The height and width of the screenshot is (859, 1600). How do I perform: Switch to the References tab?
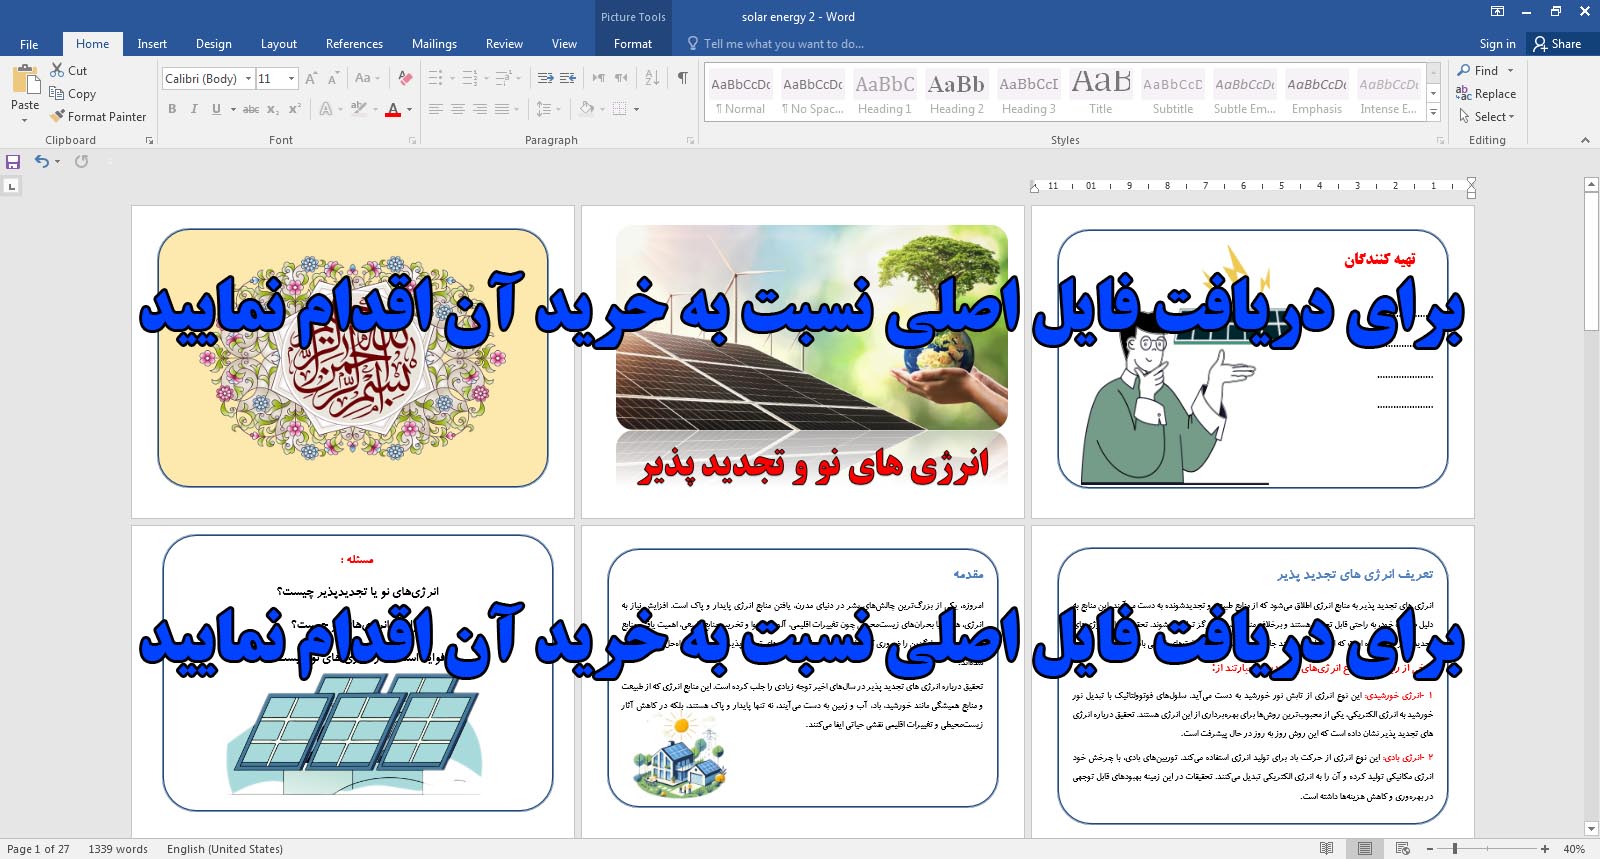tap(354, 44)
